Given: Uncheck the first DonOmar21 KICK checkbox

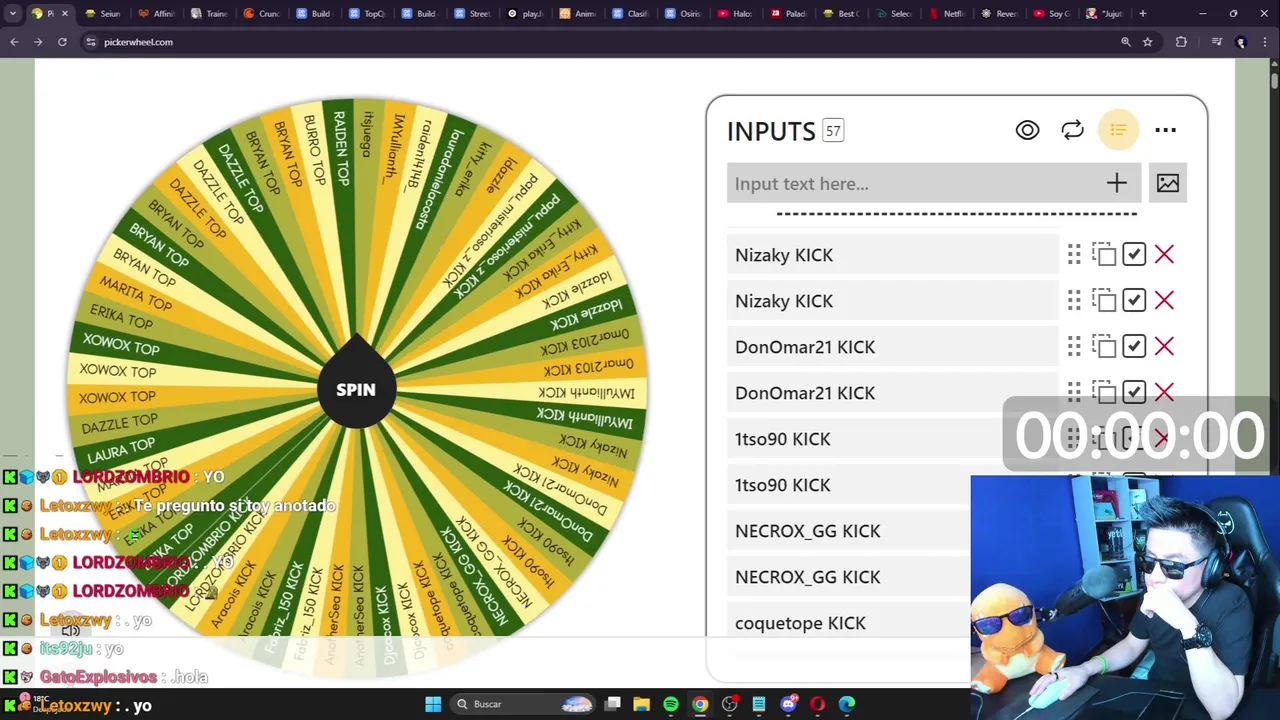Looking at the screenshot, I should tap(1133, 347).
